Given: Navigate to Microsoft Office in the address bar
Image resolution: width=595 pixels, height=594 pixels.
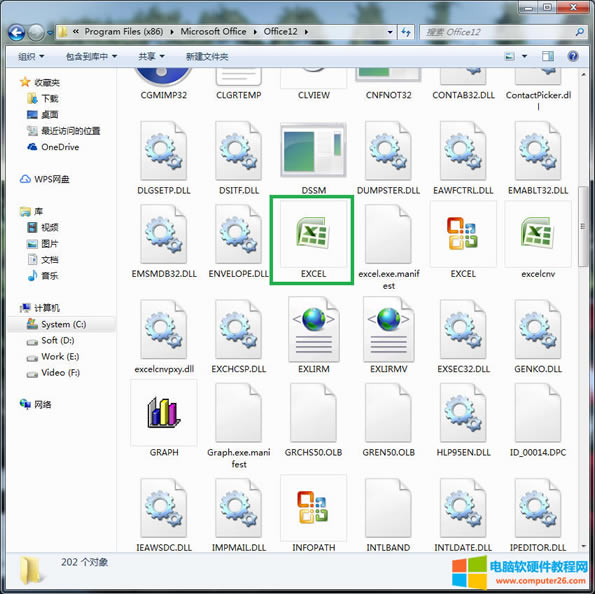Looking at the screenshot, I should click(213, 32).
